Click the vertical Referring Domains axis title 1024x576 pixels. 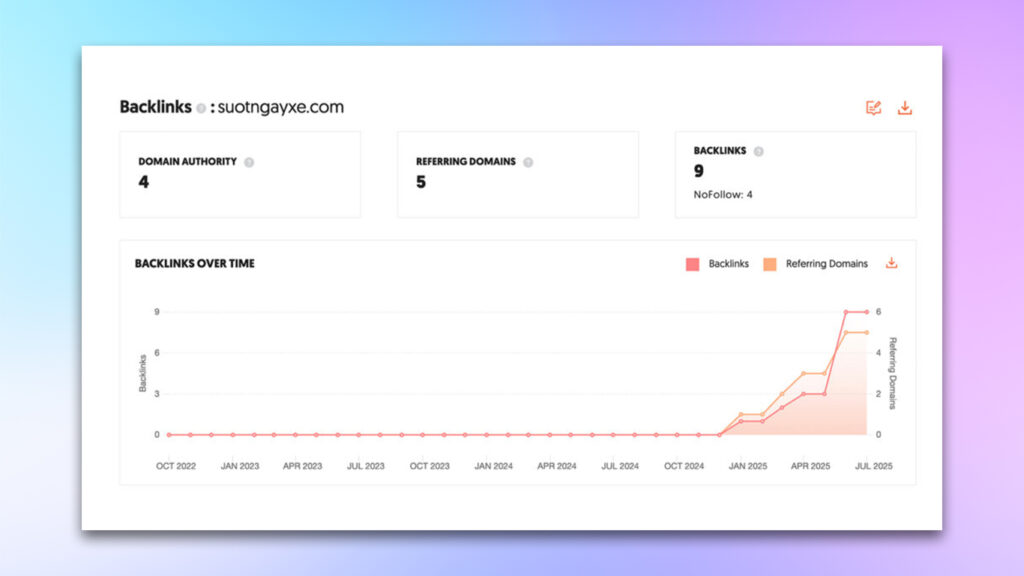click(x=893, y=373)
